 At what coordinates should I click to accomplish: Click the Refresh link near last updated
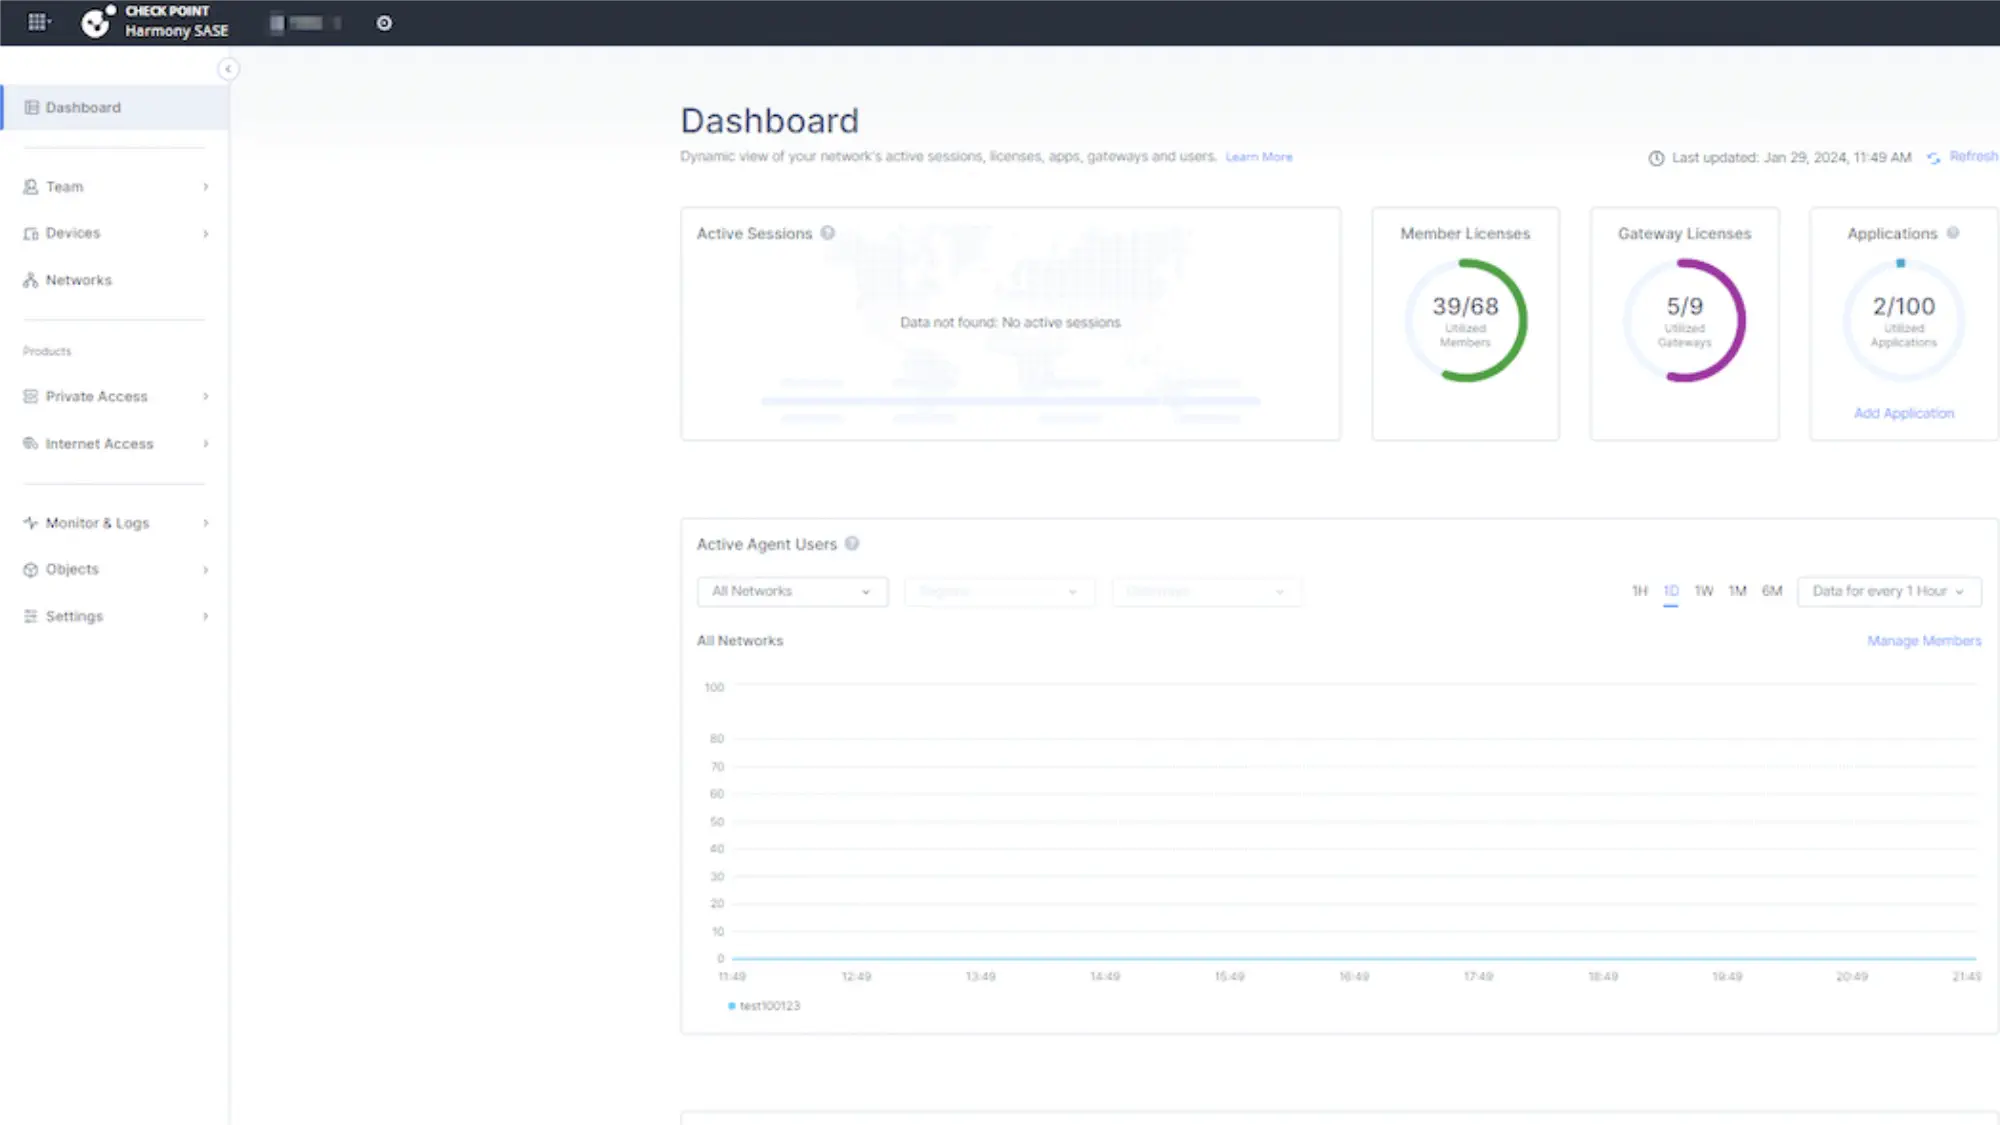pyautogui.click(x=1971, y=156)
